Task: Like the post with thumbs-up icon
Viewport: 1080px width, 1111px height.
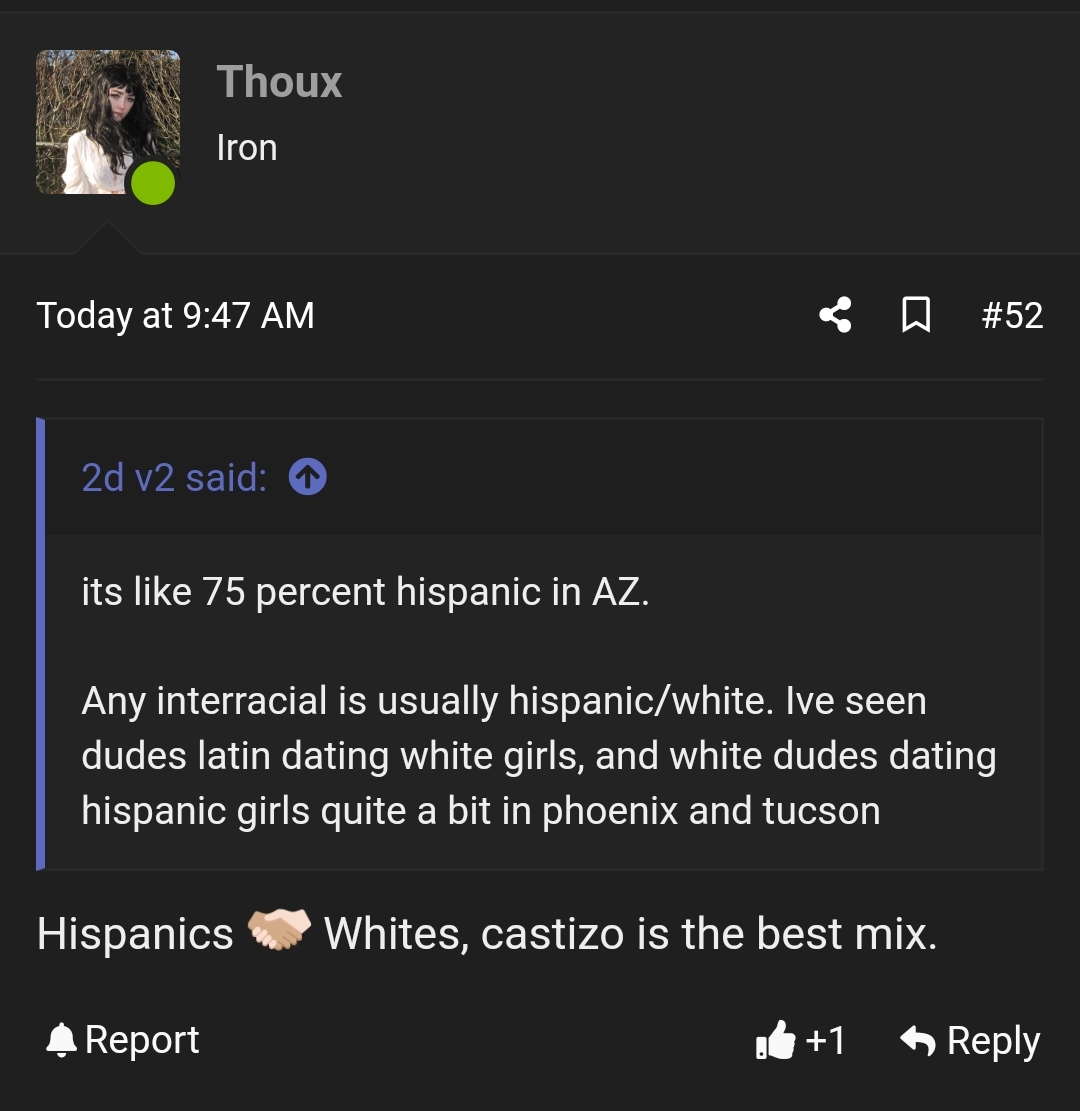Action: [x=776, y=1041]
